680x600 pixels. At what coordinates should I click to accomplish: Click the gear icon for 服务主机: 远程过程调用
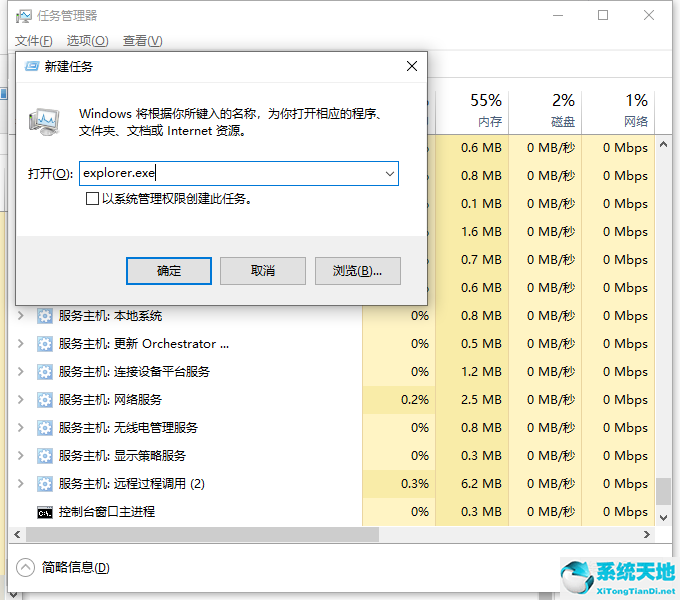point(45,484)
